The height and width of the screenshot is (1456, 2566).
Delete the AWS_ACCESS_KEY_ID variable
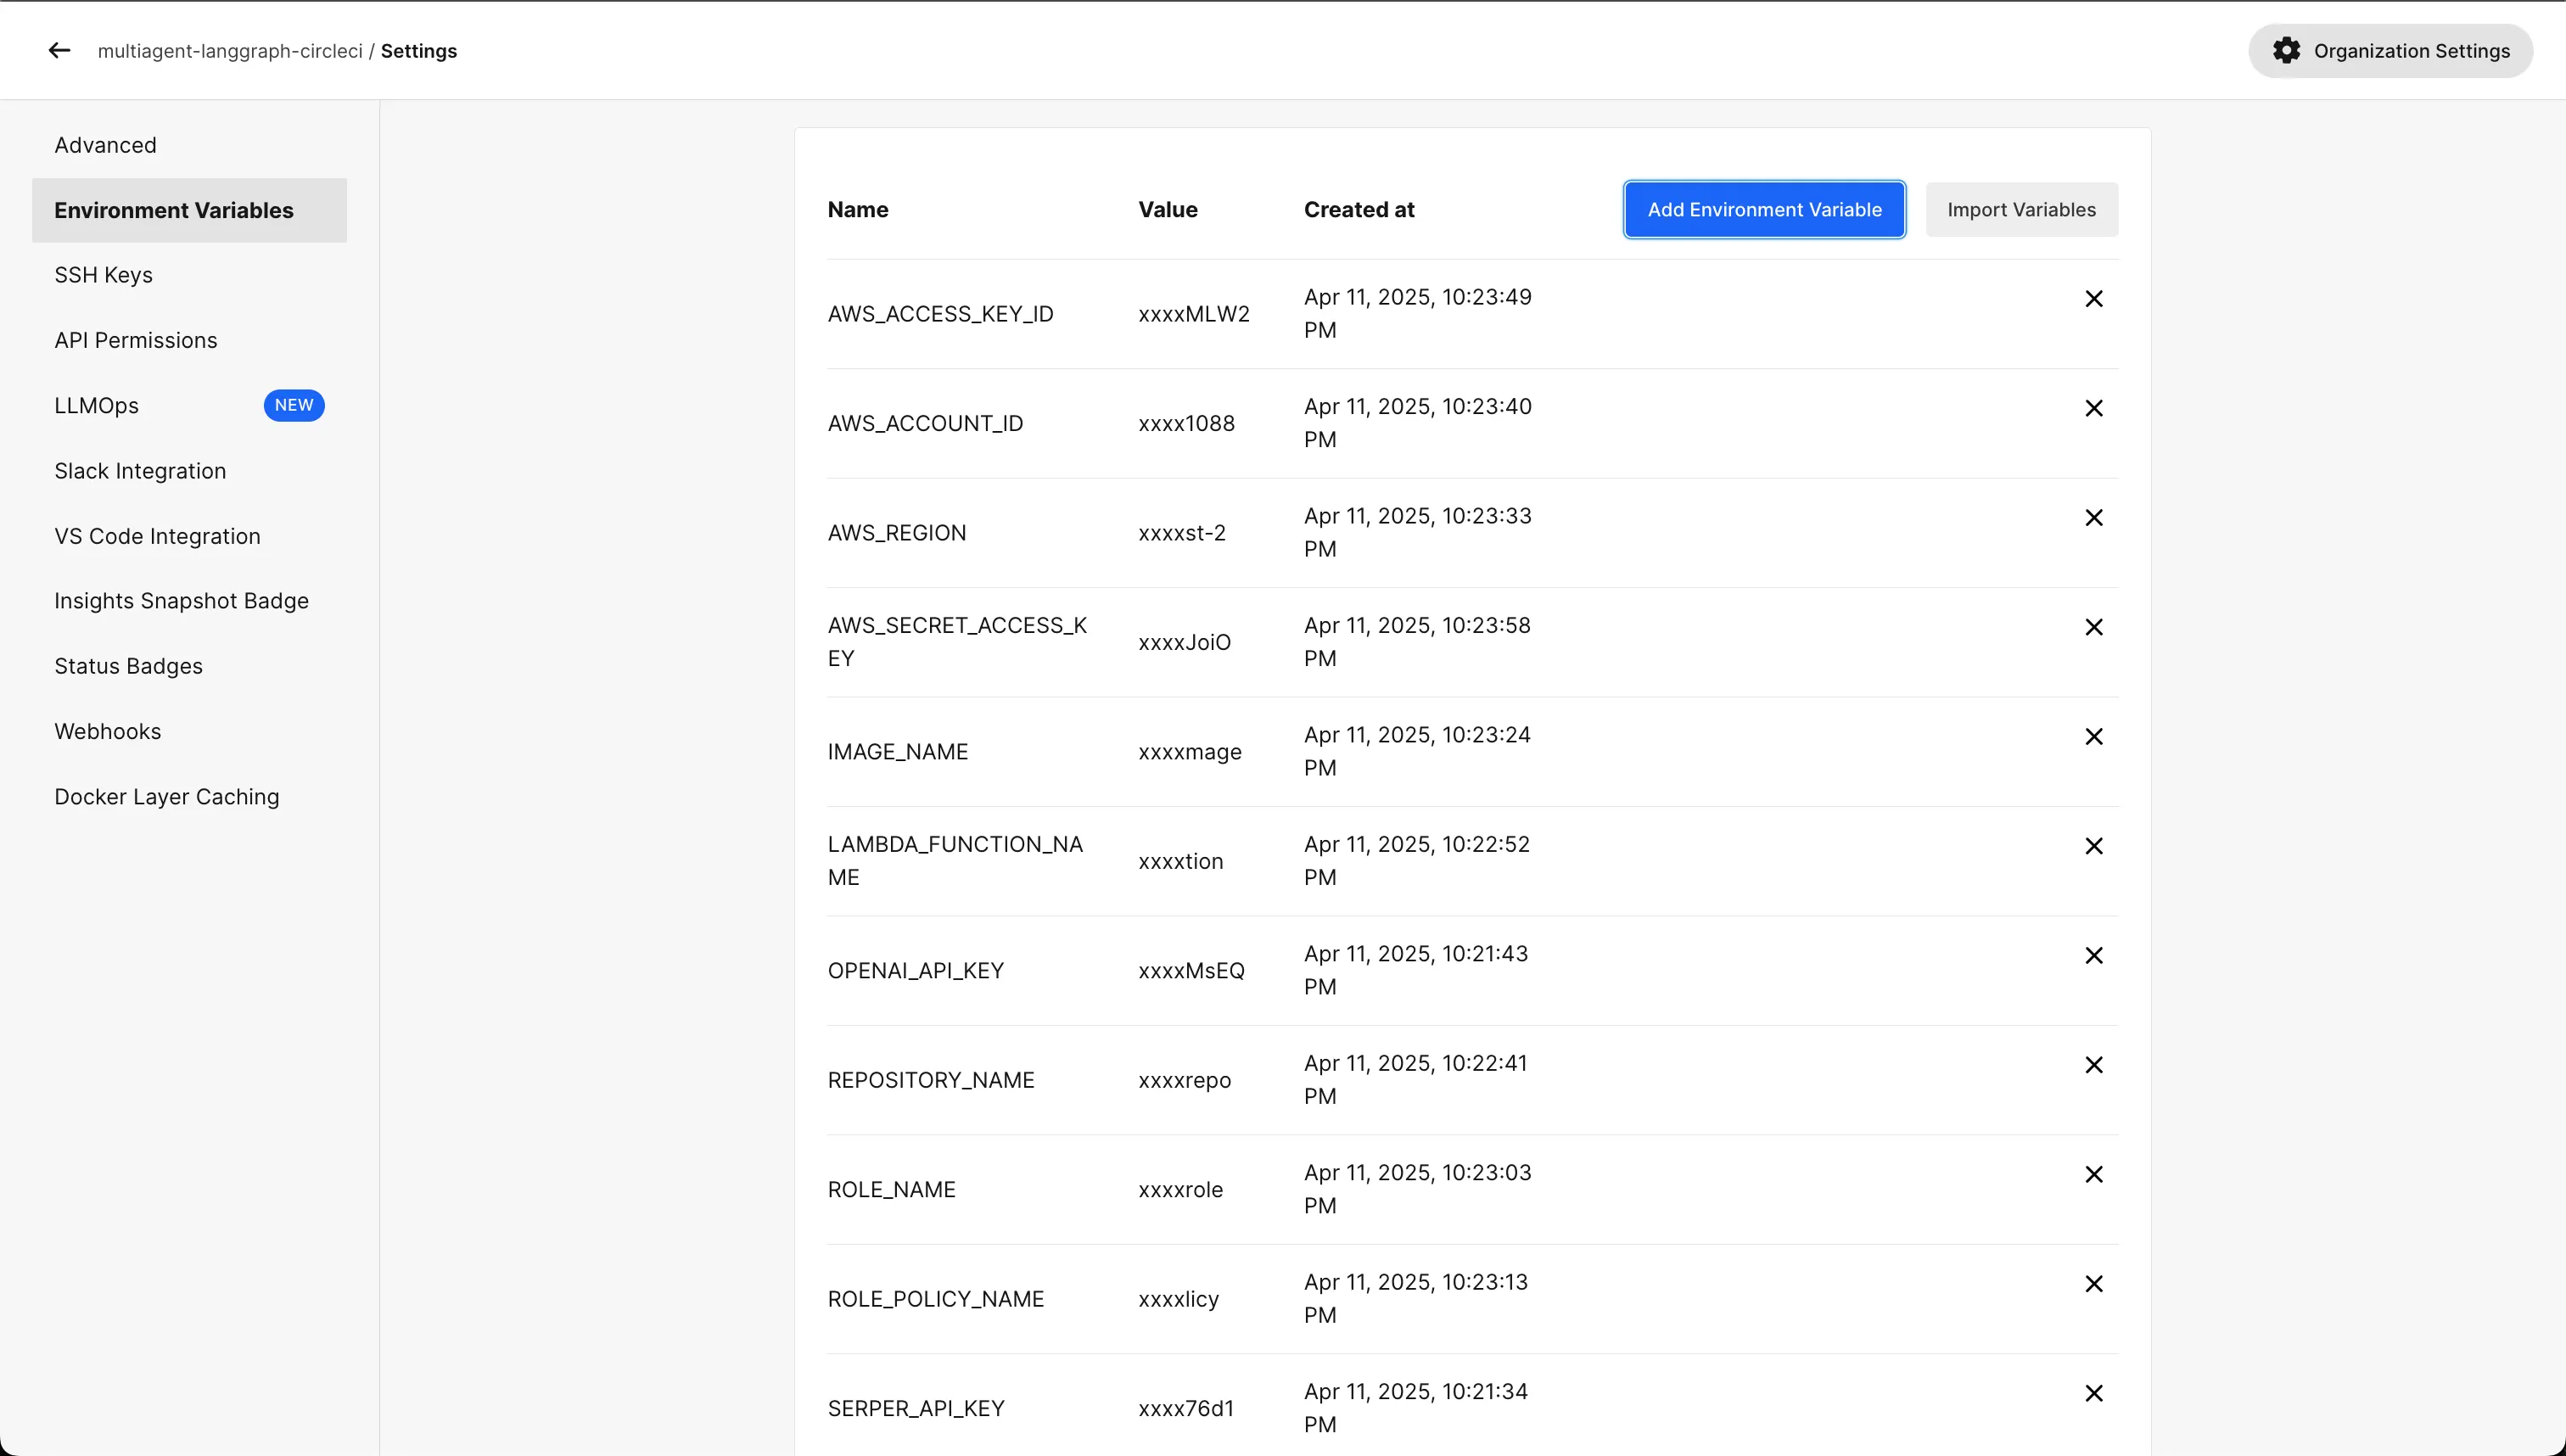point(2093,299)
